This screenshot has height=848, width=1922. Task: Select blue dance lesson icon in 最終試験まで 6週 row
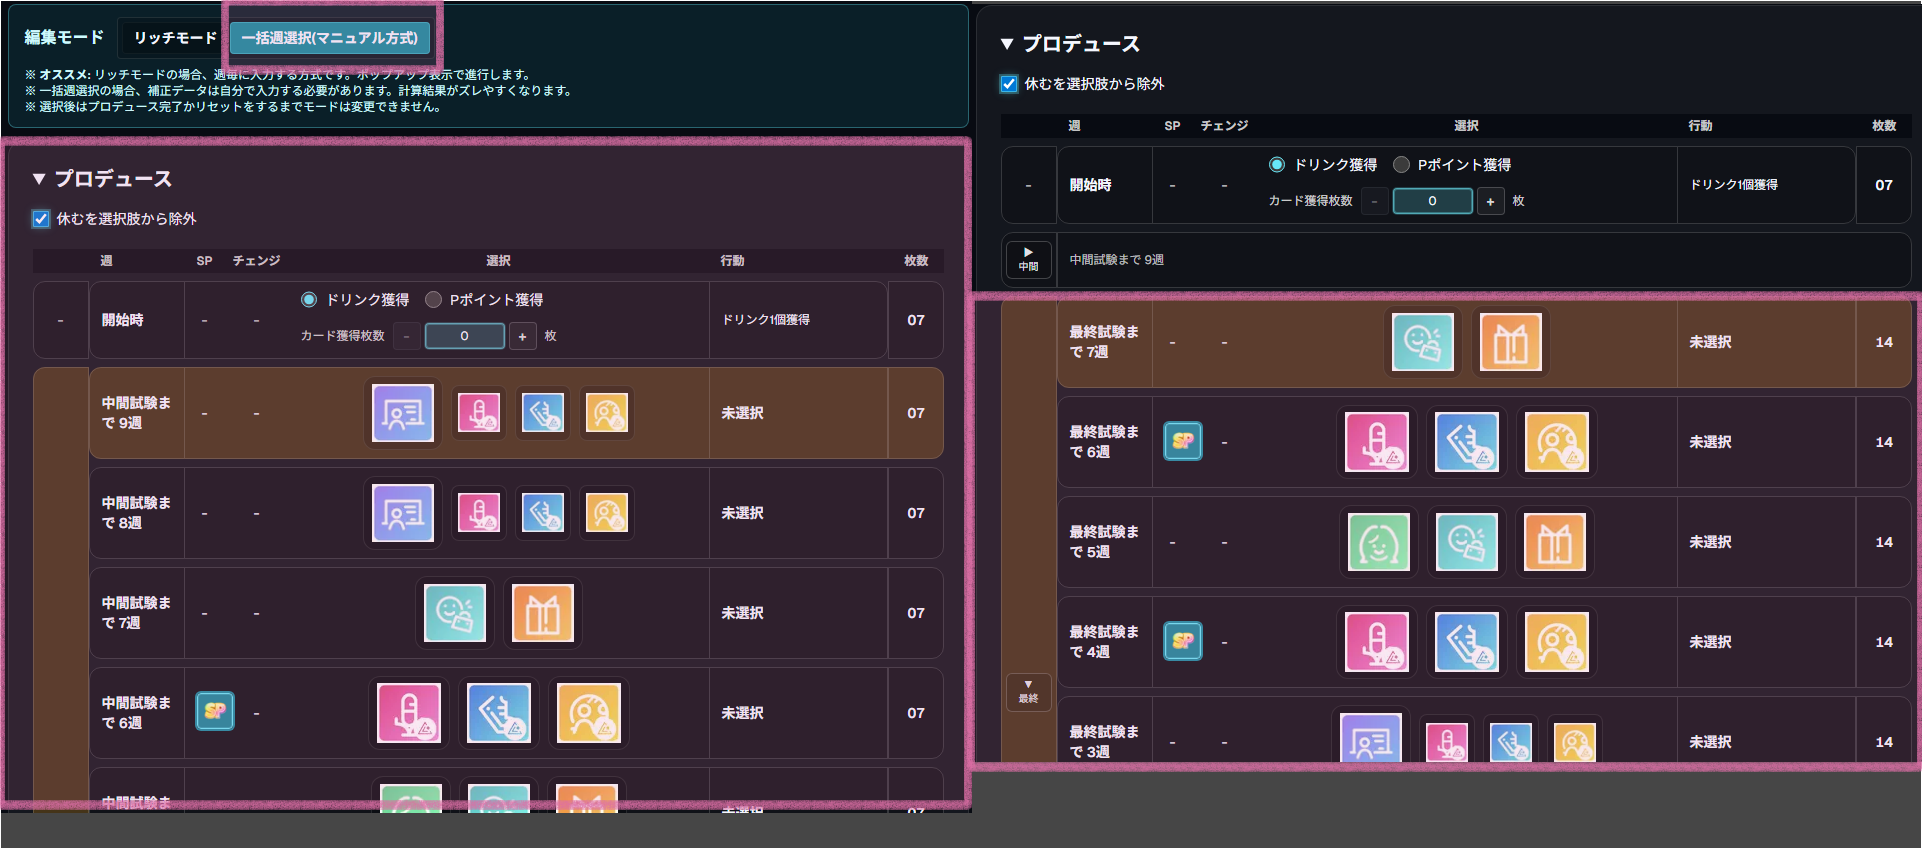(x=1467, y=442)
